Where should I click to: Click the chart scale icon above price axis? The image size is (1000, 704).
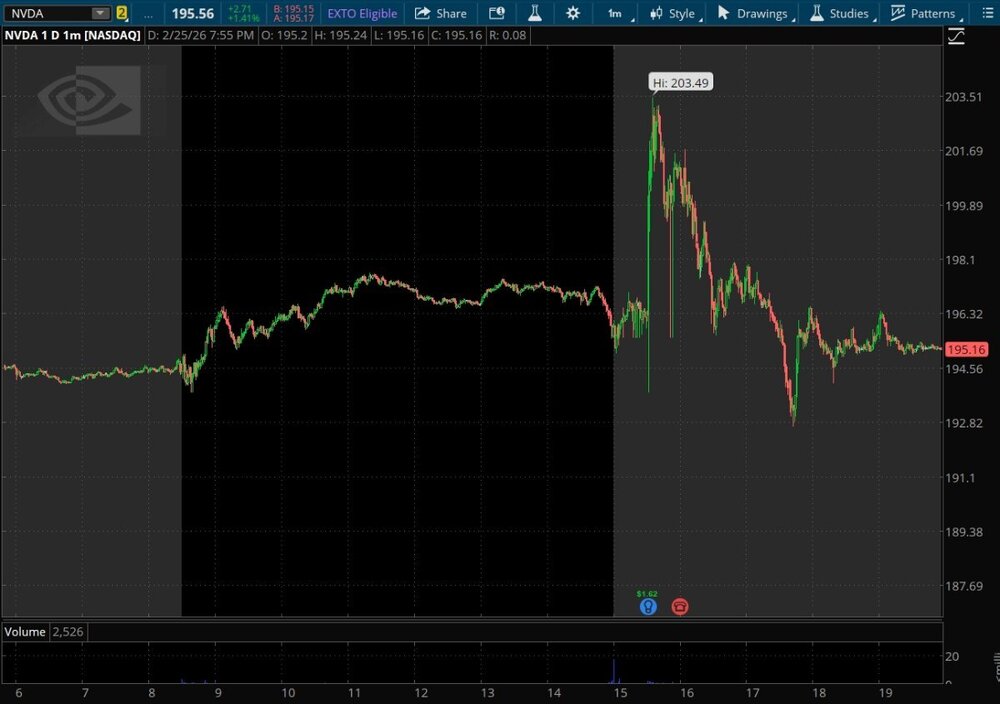[956, 37]
